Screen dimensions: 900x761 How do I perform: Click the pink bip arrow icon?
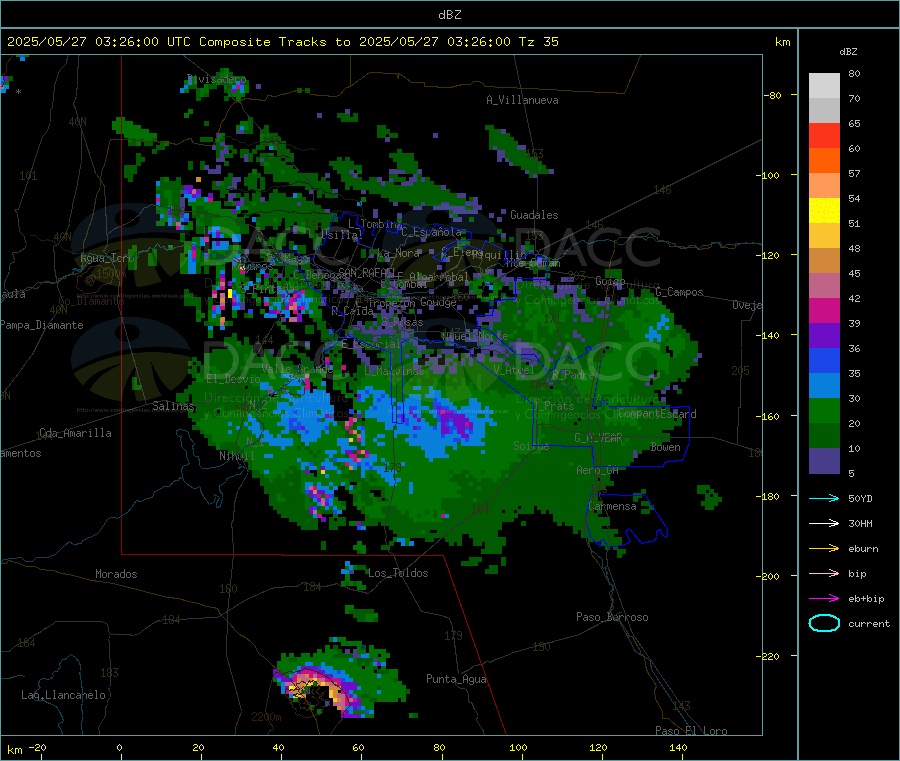[x=824, y=573]
